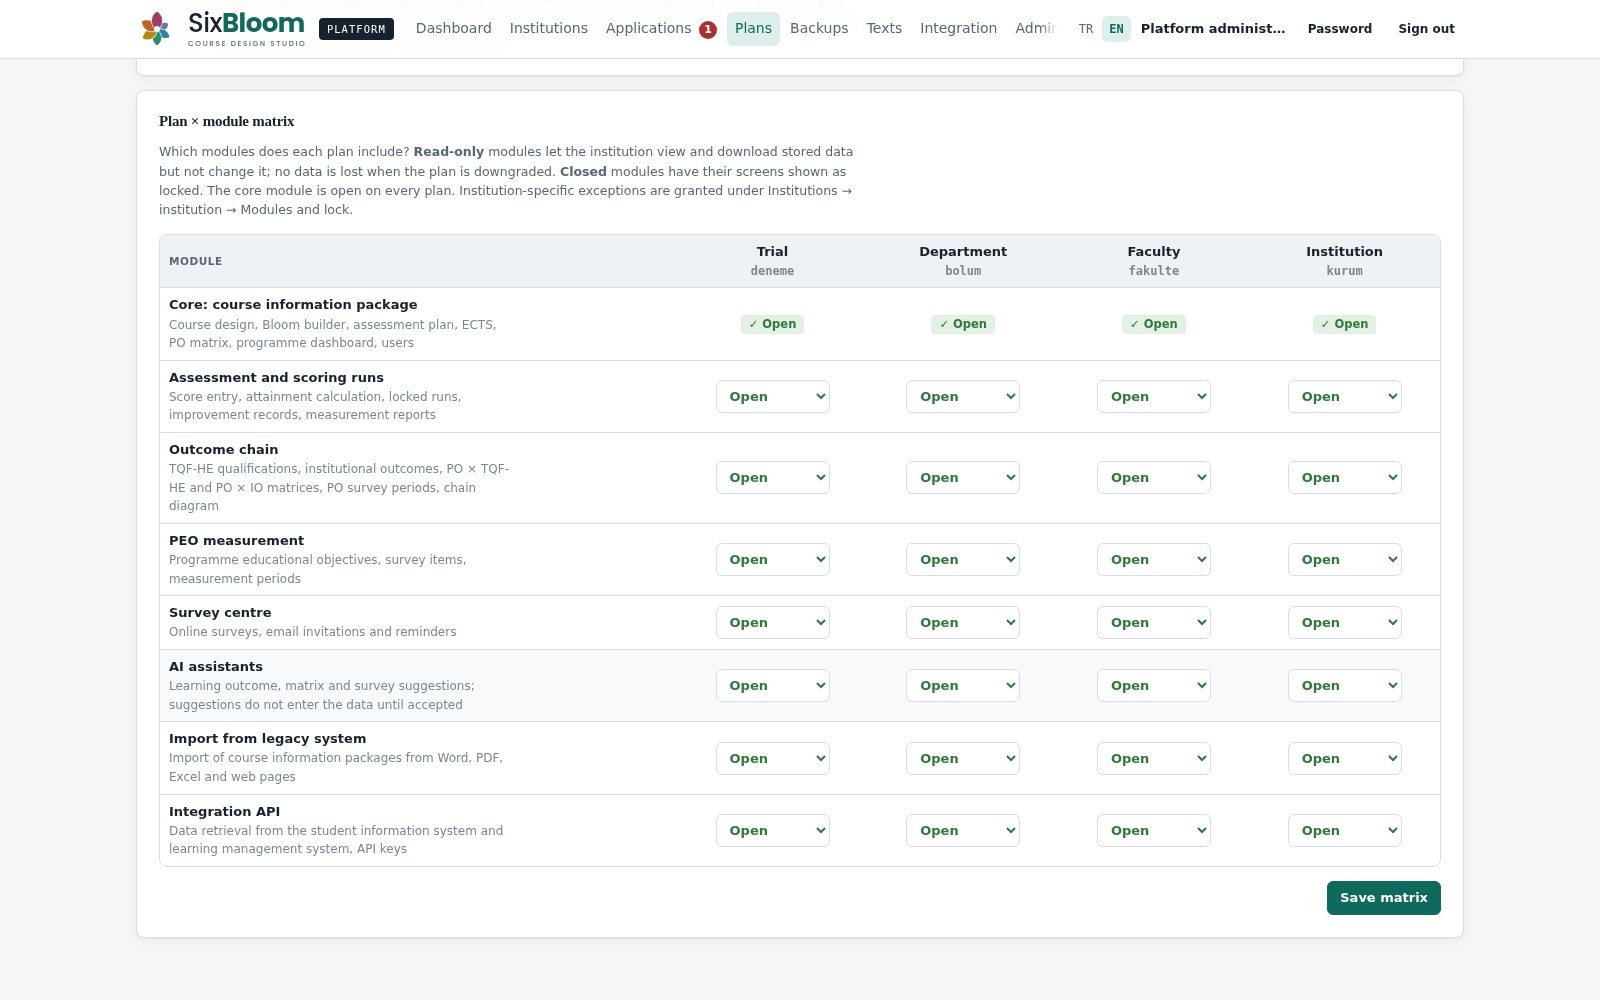Click the Institution core module Open badge
This screenshot has width=1600, height=1000.
pyautogui.click(x=1344, y=324)
